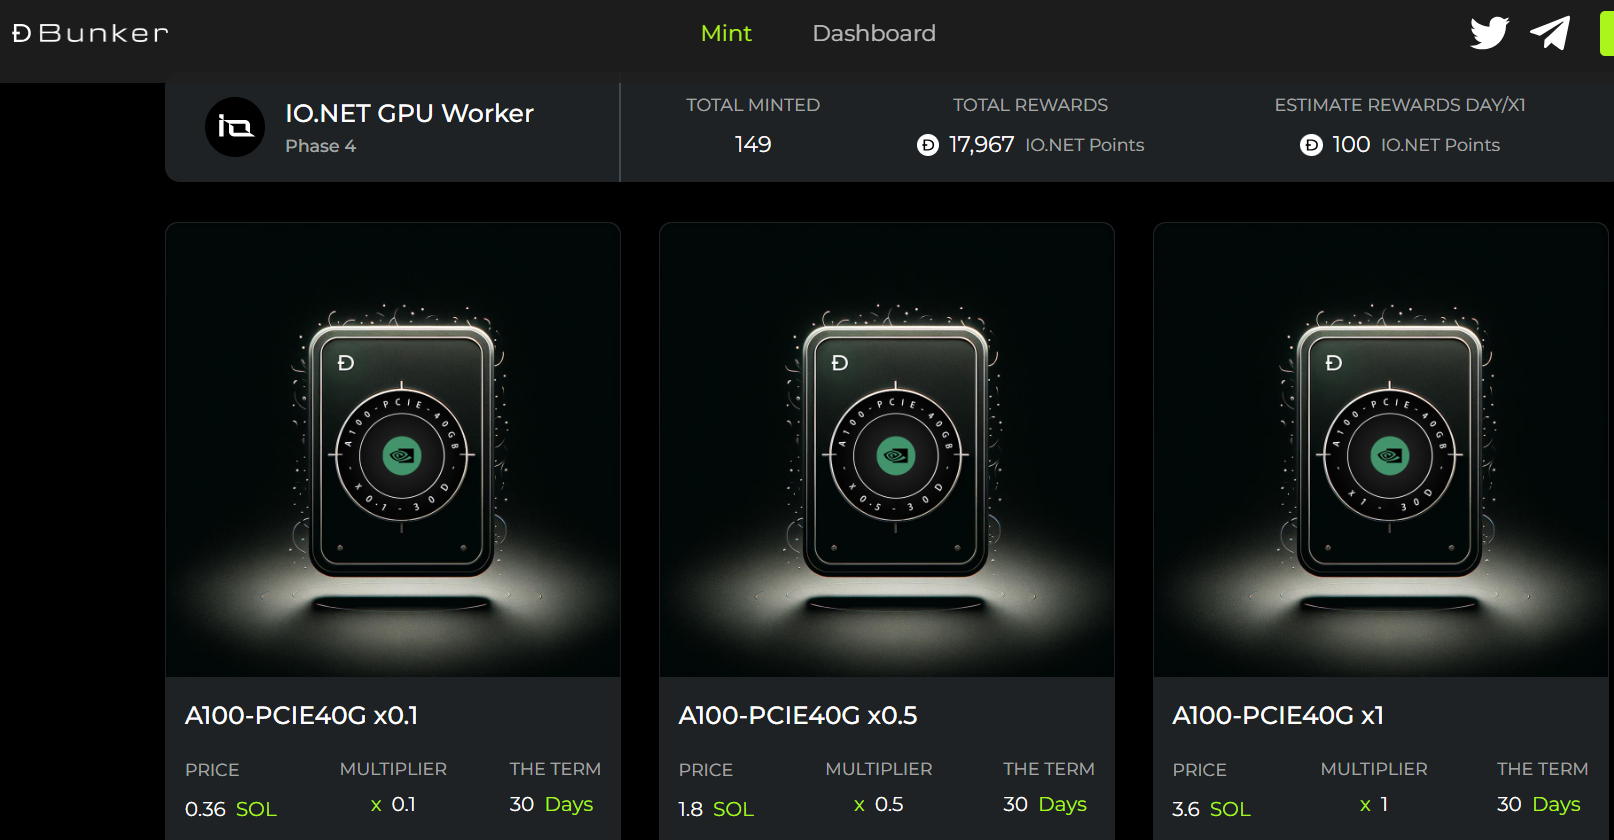Image resolution: width=1614 pixels, height=840 pixels.
Task: Select the A100-PCIE40G x0.1 title
Action: (301, 715)
